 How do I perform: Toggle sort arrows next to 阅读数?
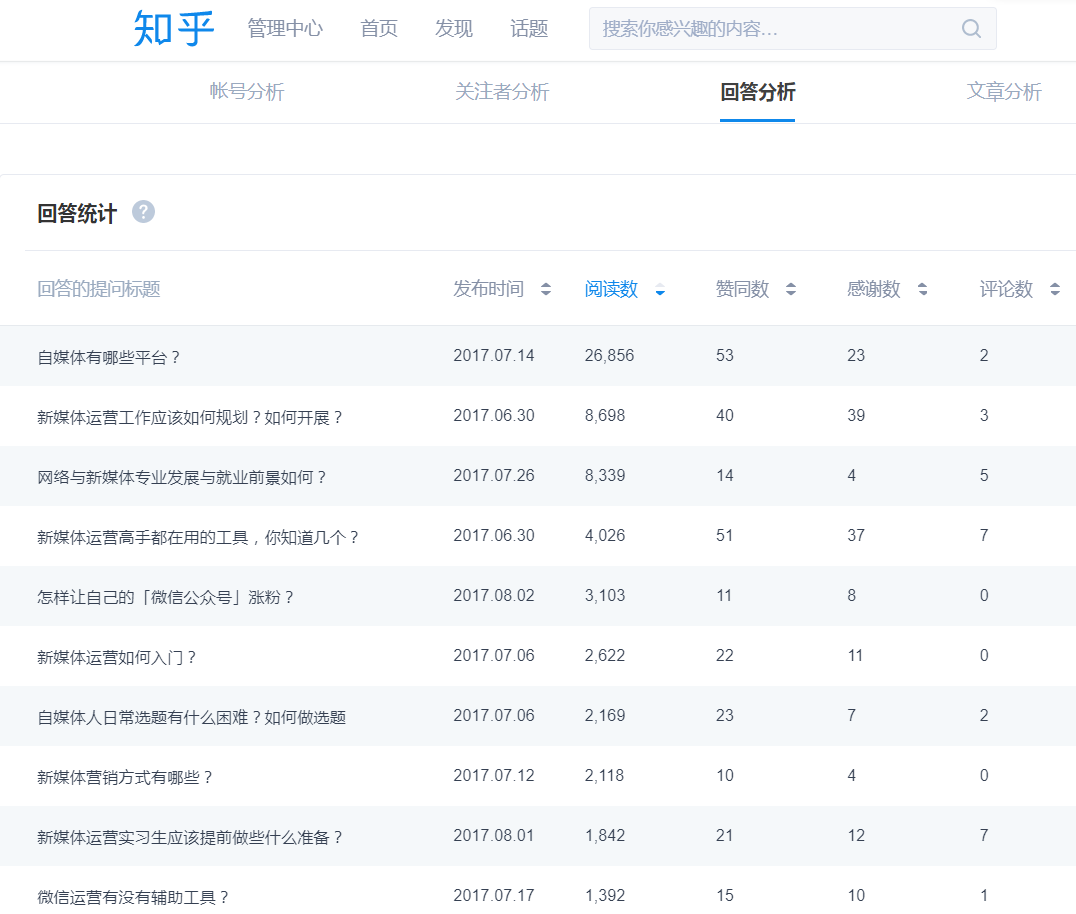click(660, 289)
